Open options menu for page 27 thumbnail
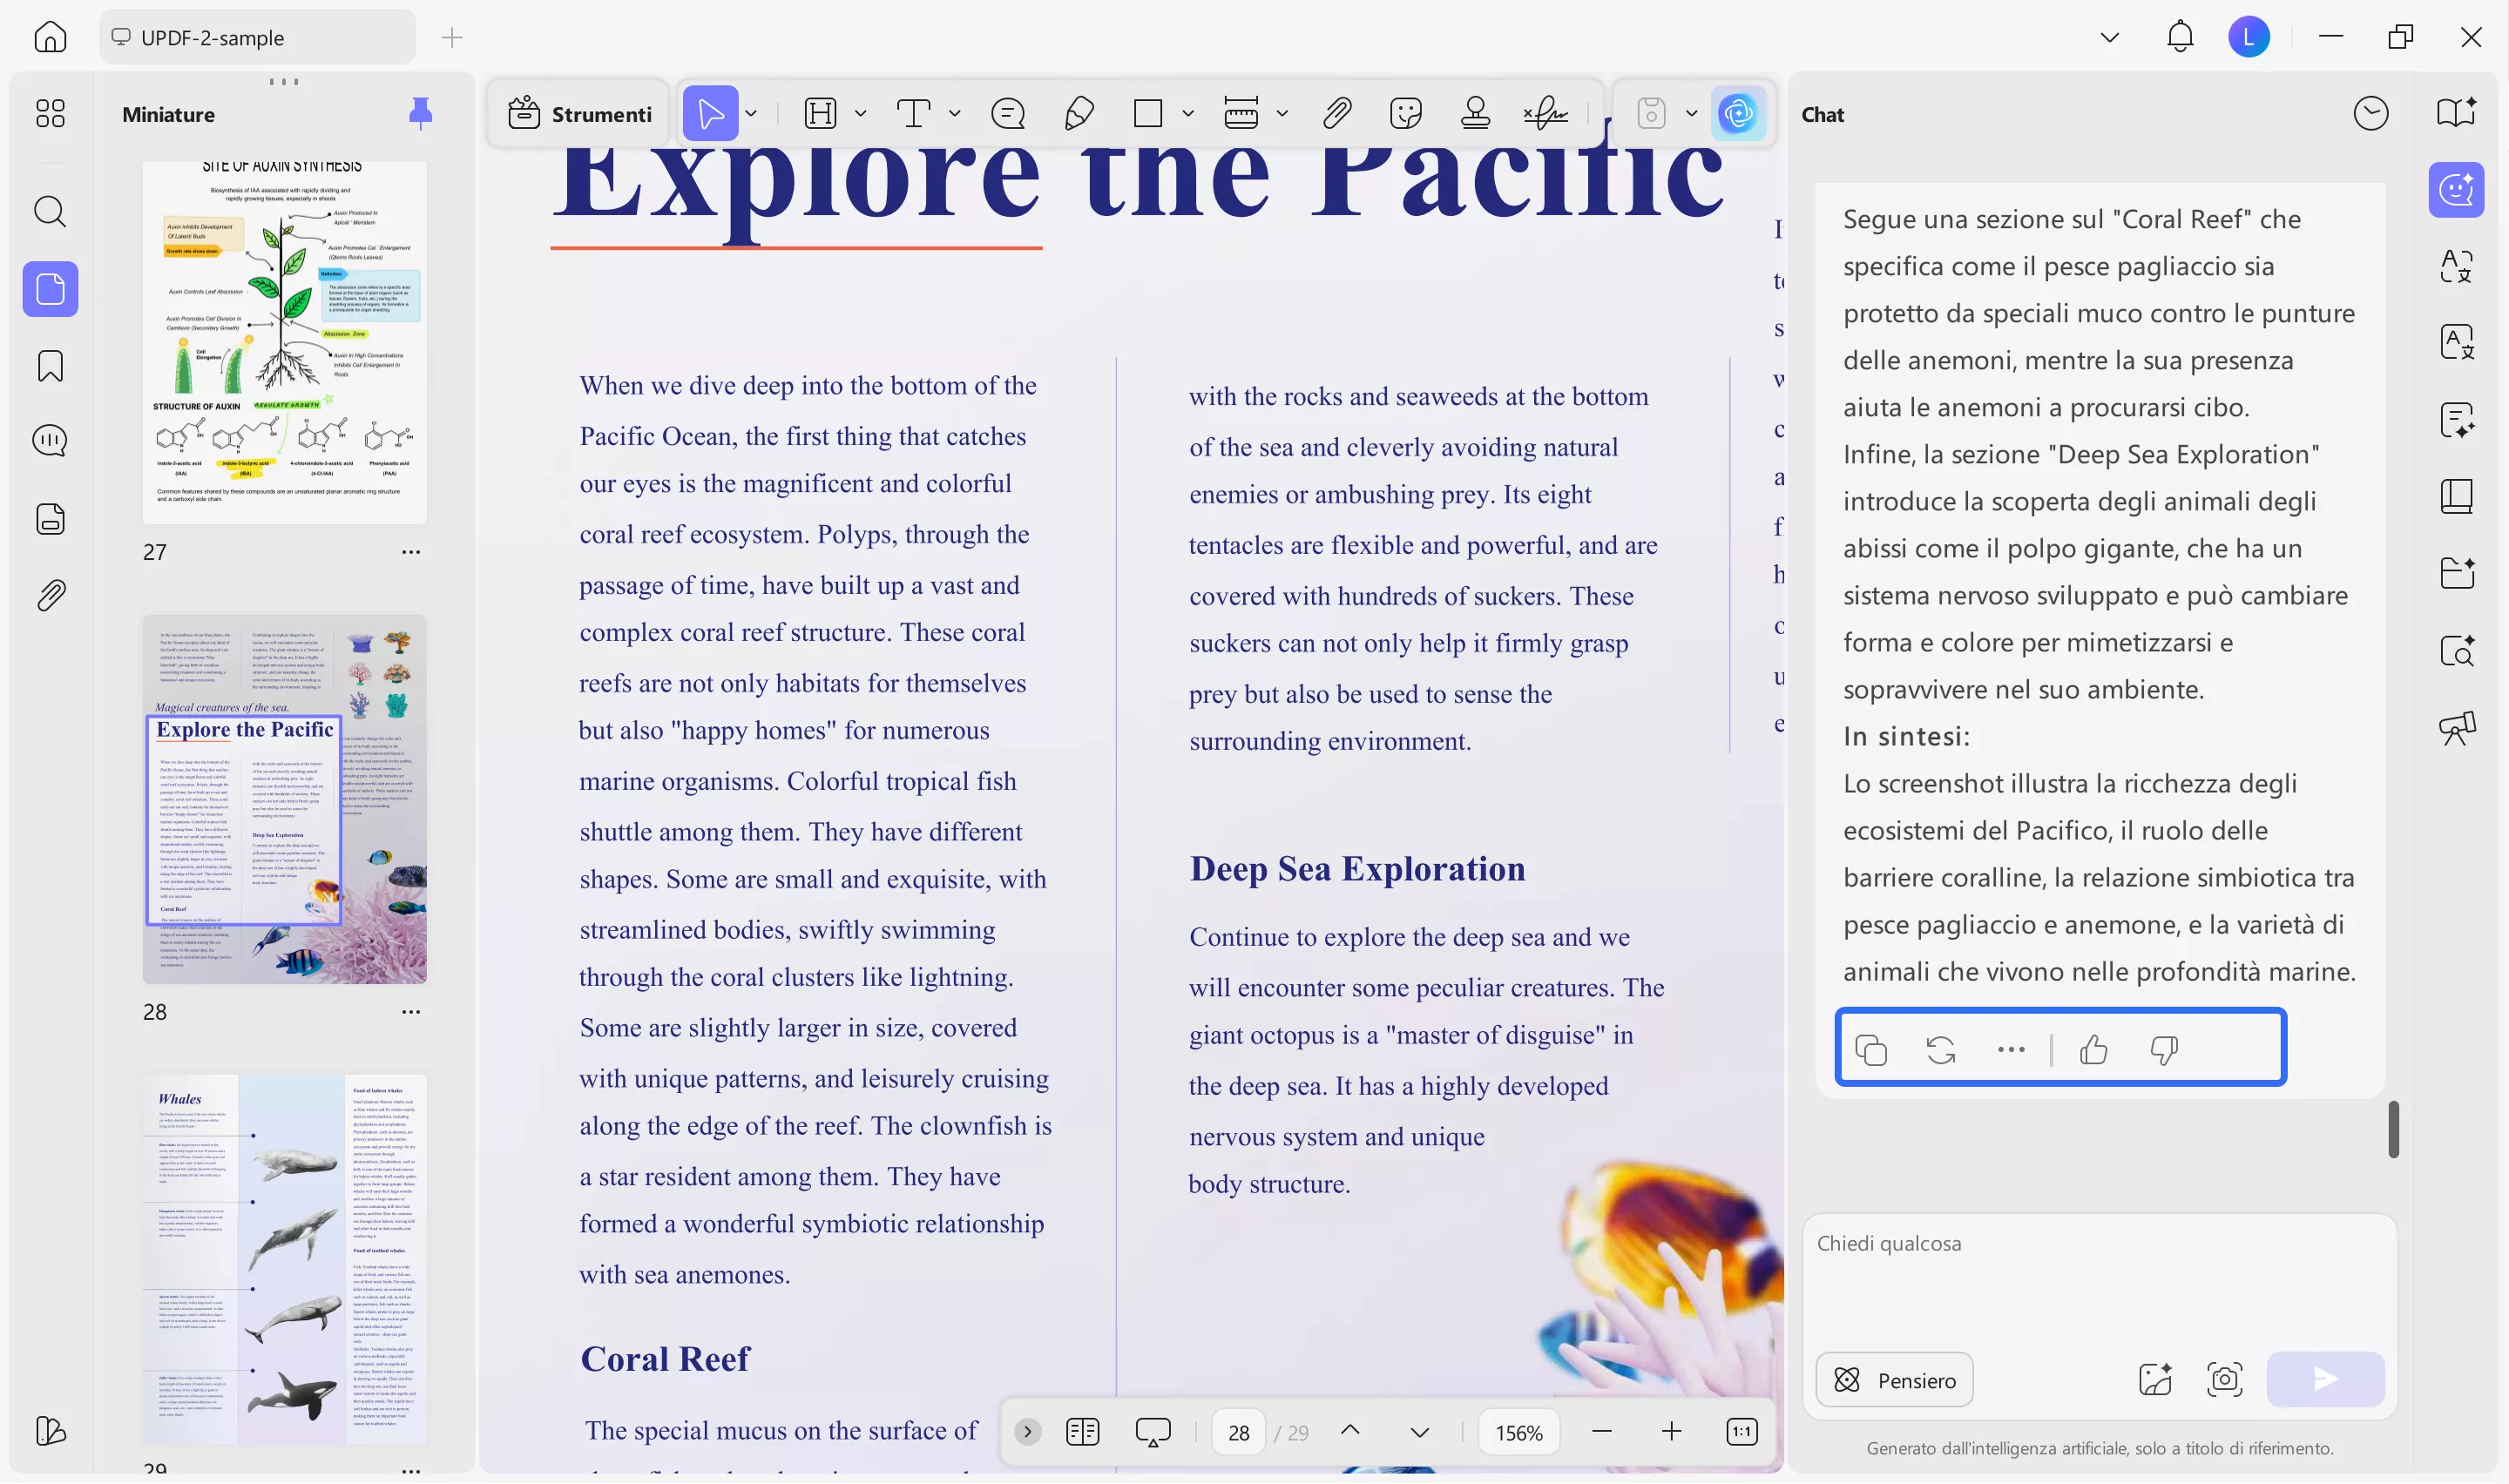The image size is (2509, 1484). [410, 552]
